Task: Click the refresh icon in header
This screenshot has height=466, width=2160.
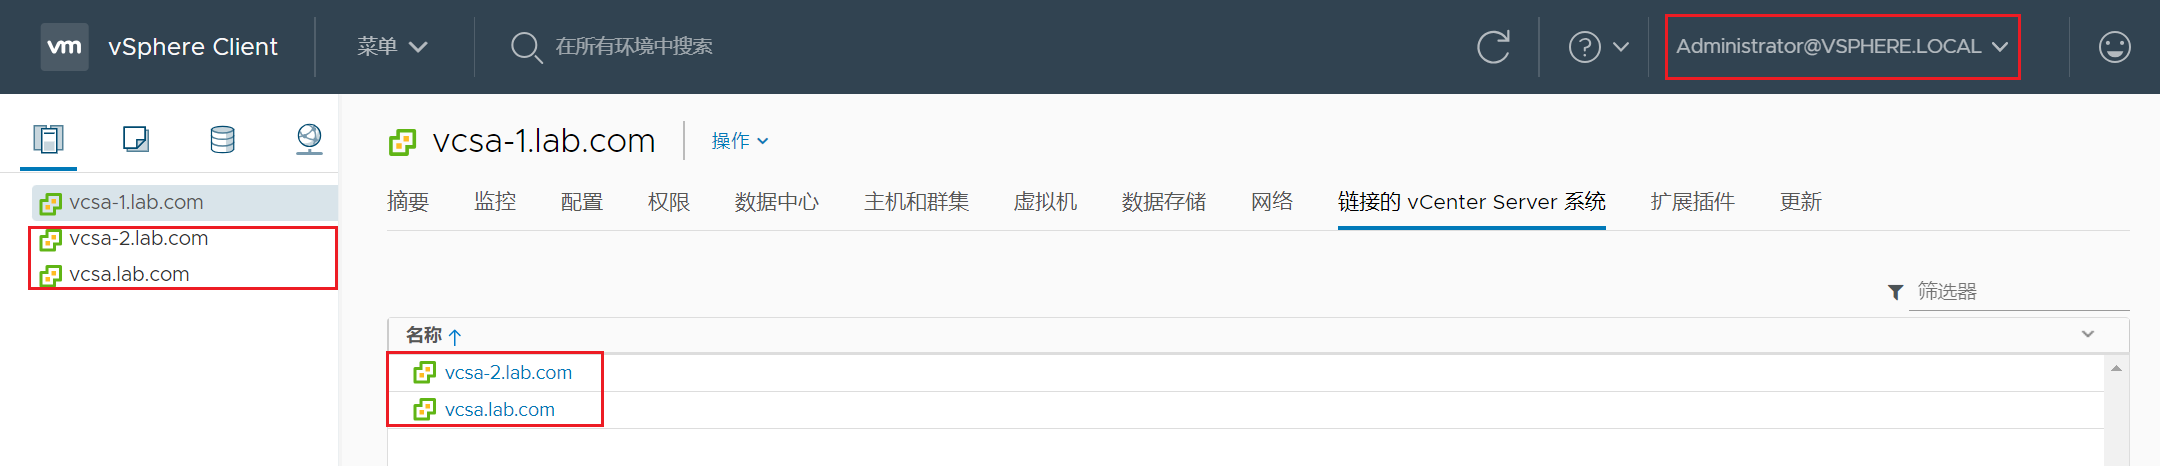Action: click(x=1493, y=47)
